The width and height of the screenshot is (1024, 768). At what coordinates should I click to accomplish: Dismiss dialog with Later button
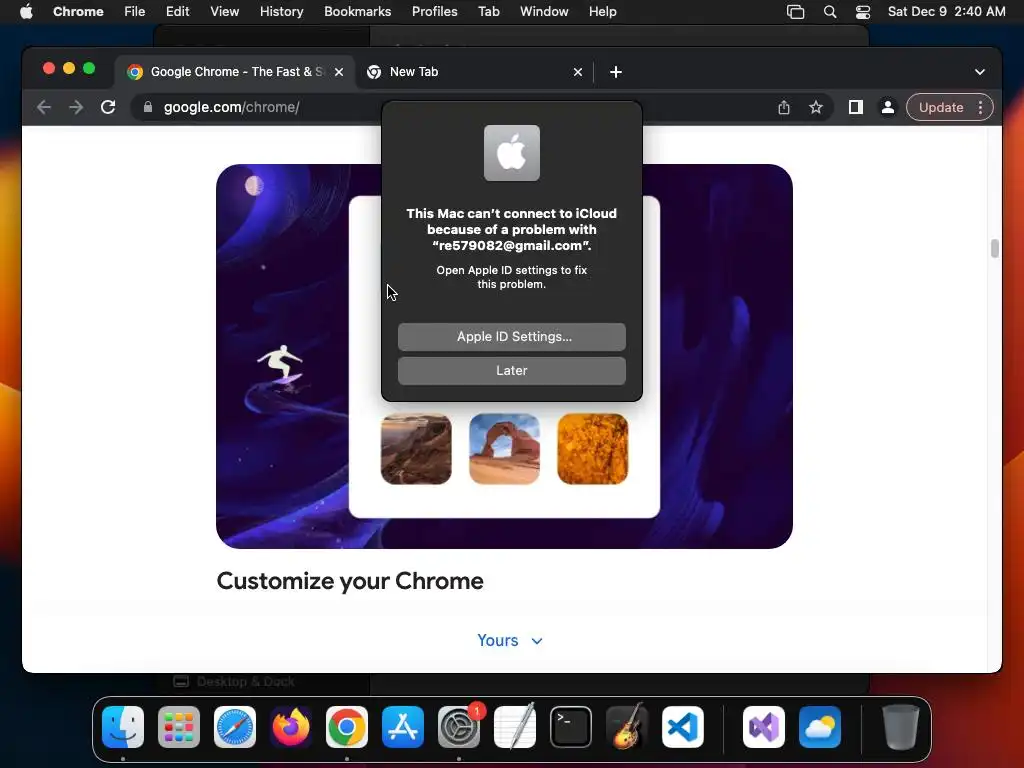pos(511,370)
